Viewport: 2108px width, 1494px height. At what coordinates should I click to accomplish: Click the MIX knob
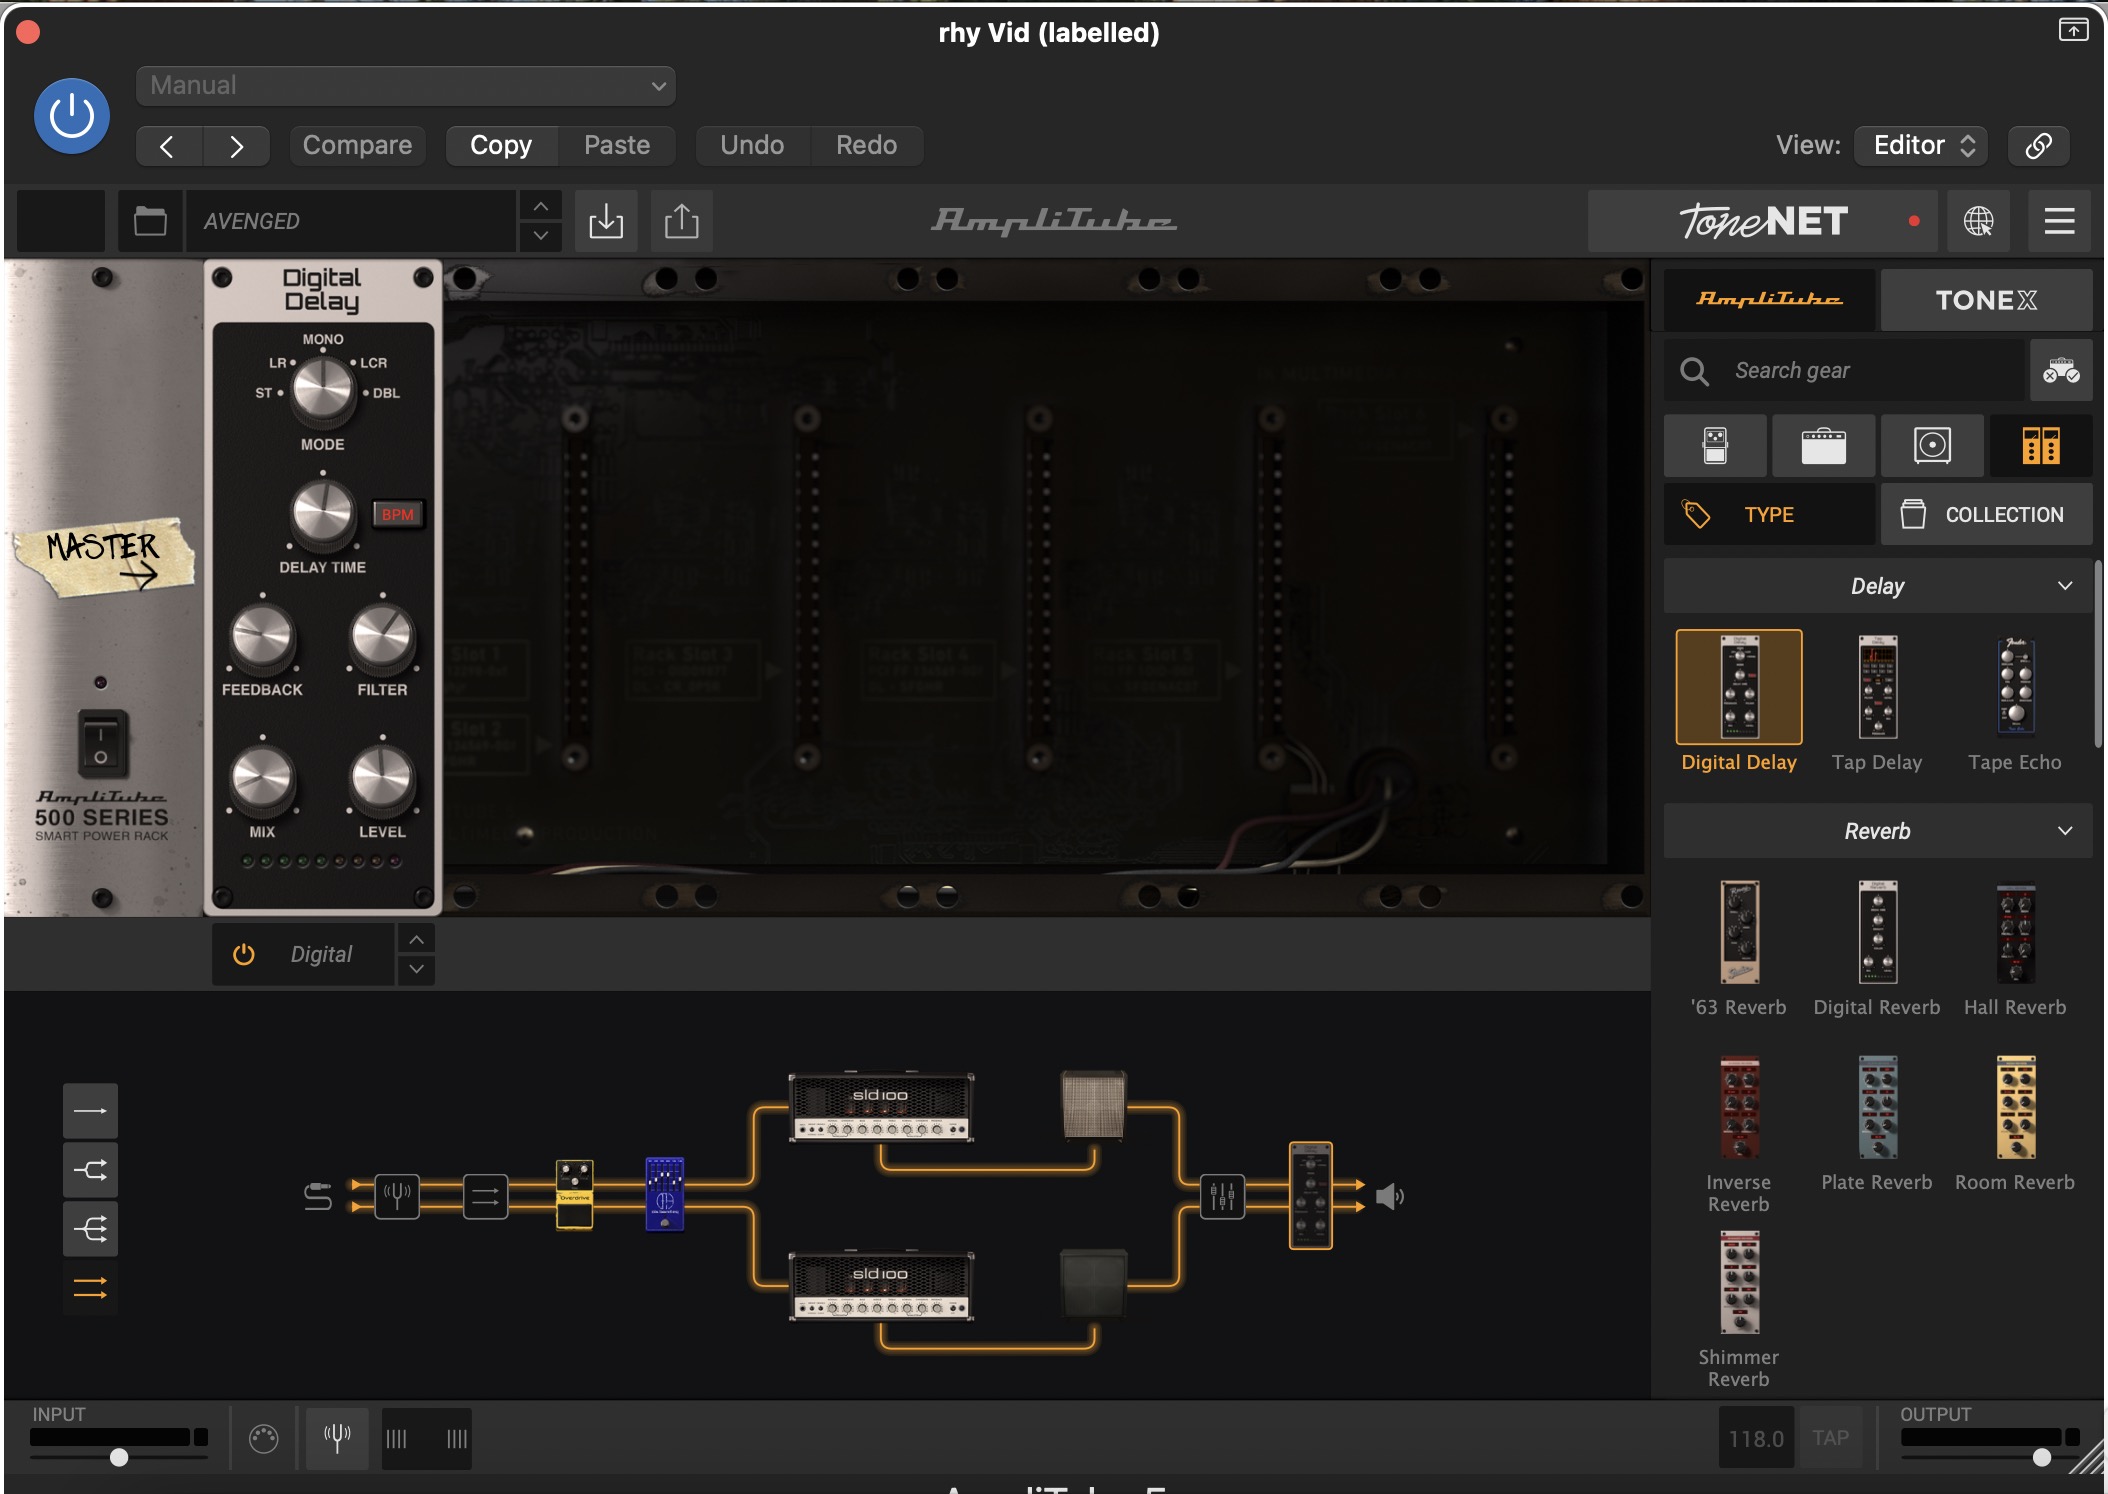[x=262, y=779]
